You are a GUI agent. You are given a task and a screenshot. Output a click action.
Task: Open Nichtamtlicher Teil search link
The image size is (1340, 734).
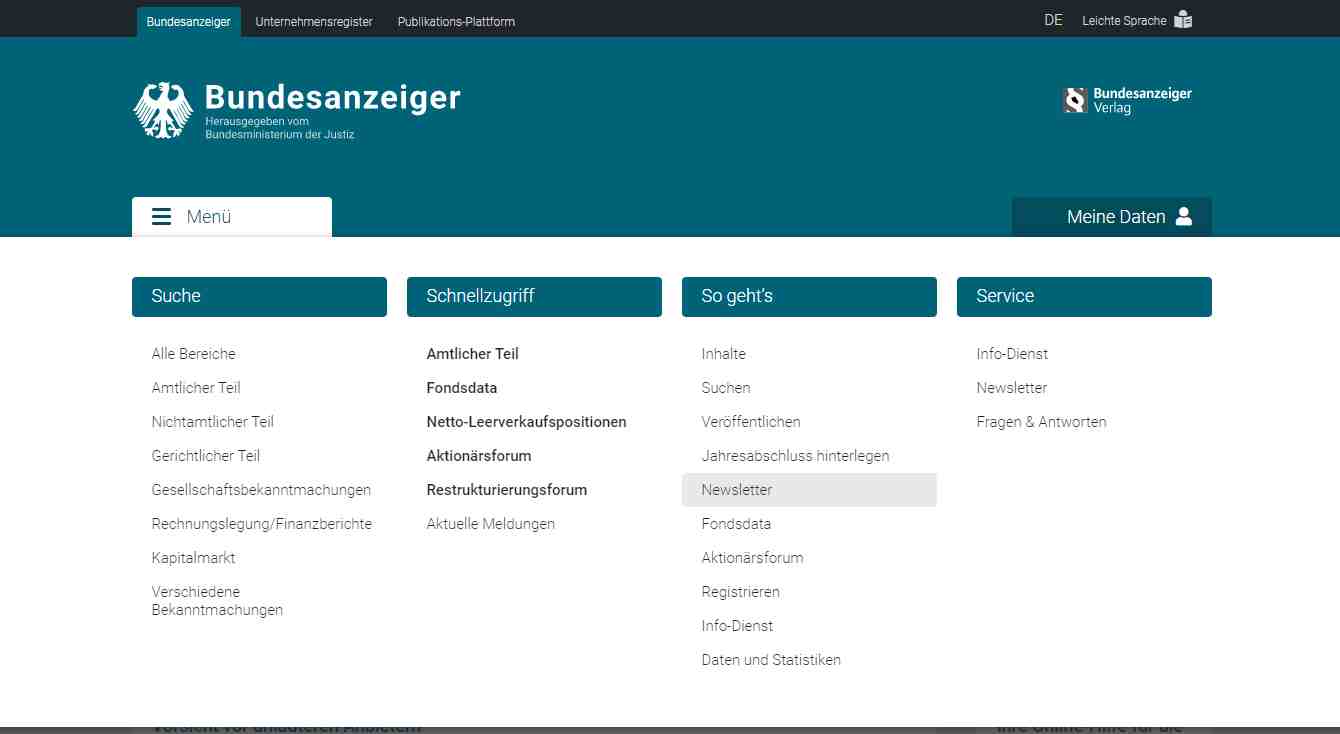tap(213, 422)
